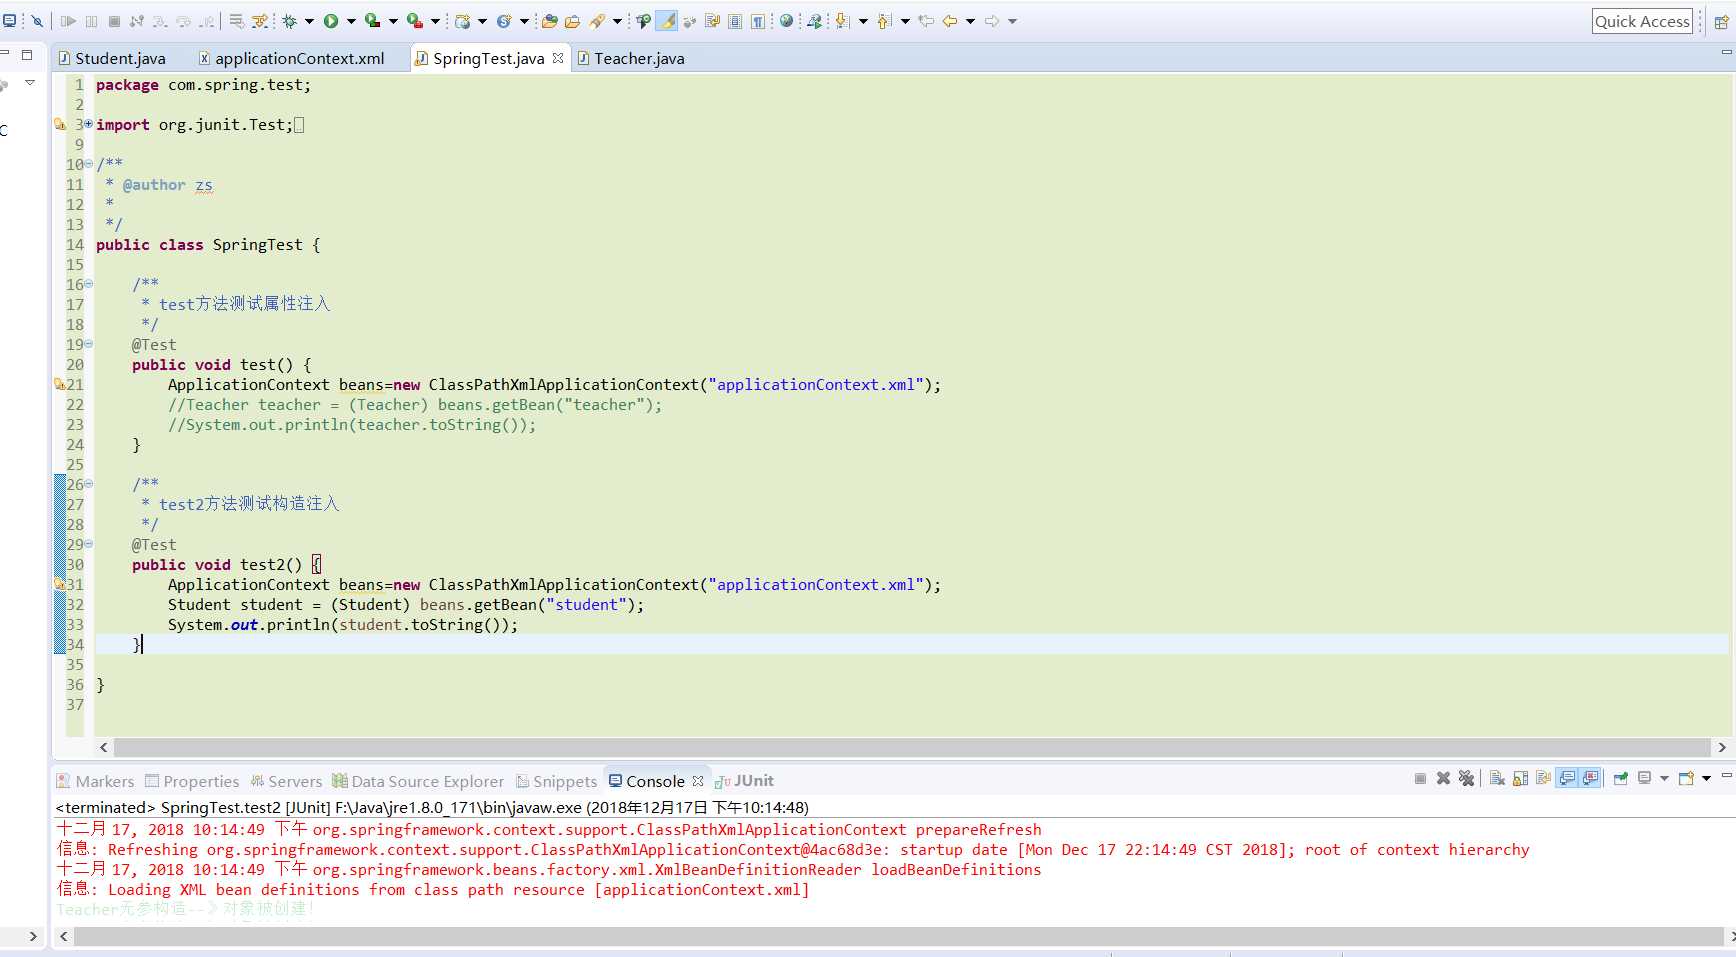Open the Open Console dropdown arrow
The width and height of the screenshot is (1736, 957).
(1706, 778)
